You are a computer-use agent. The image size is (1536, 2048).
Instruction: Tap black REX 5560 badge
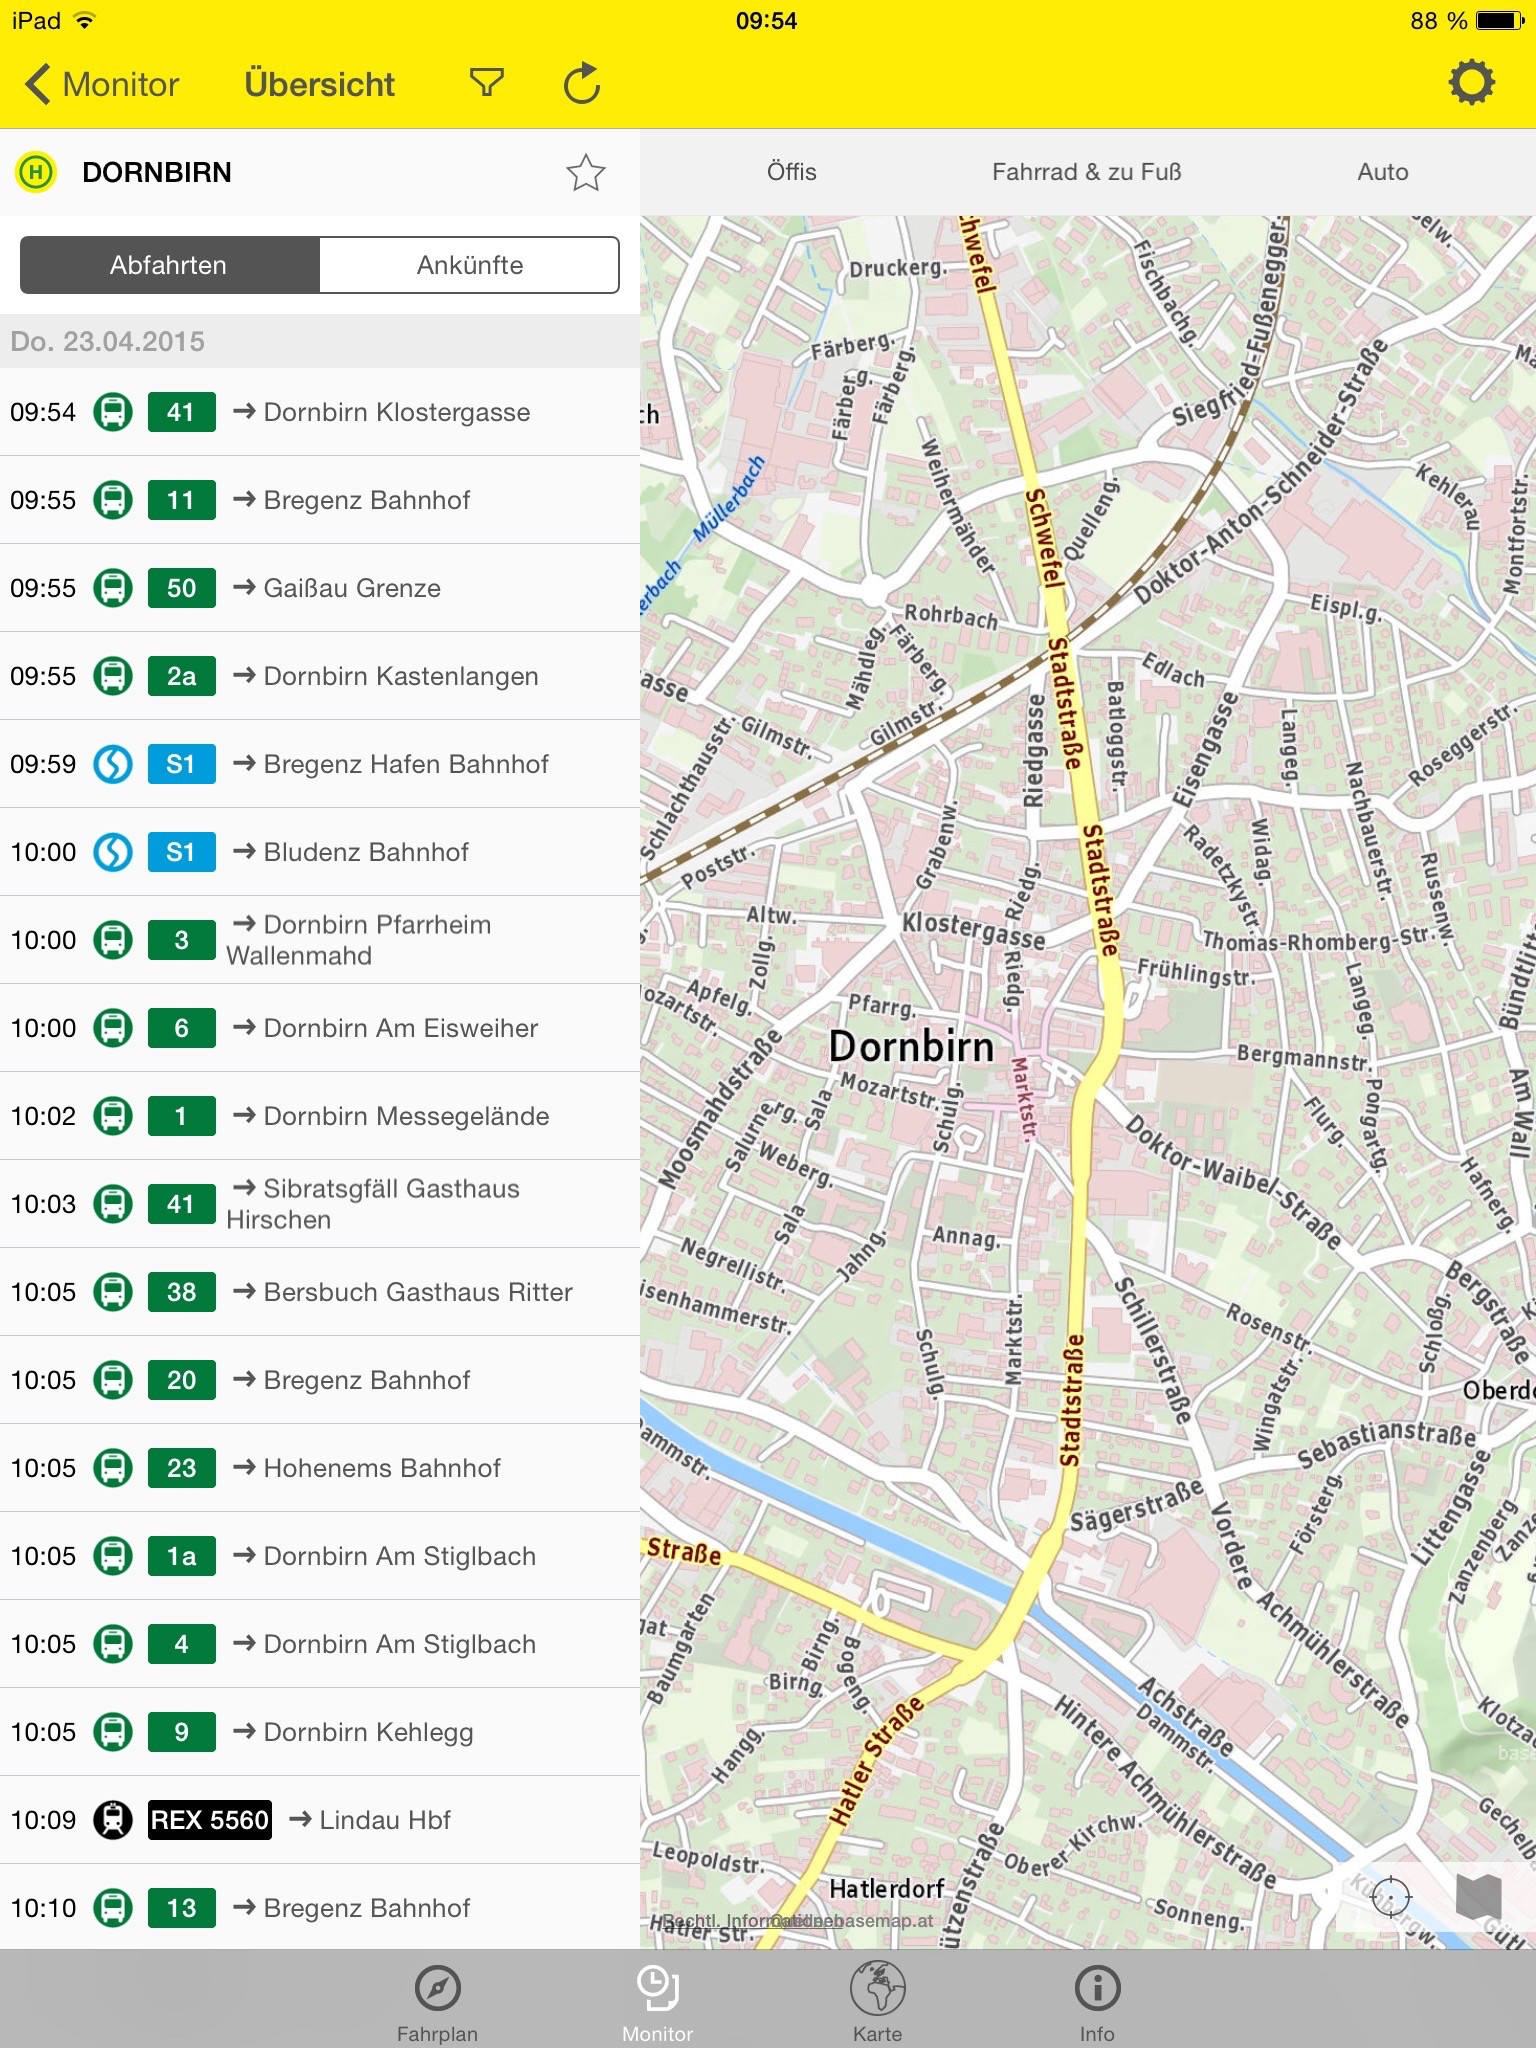pyautogui.click(x=210, y=1820)
